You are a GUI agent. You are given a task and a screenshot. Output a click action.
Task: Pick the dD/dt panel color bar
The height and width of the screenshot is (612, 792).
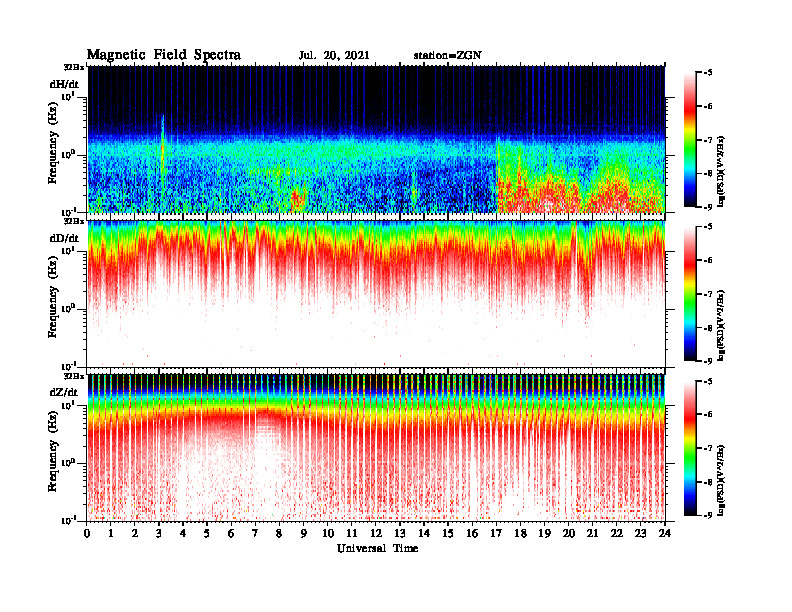click(690, 294)
